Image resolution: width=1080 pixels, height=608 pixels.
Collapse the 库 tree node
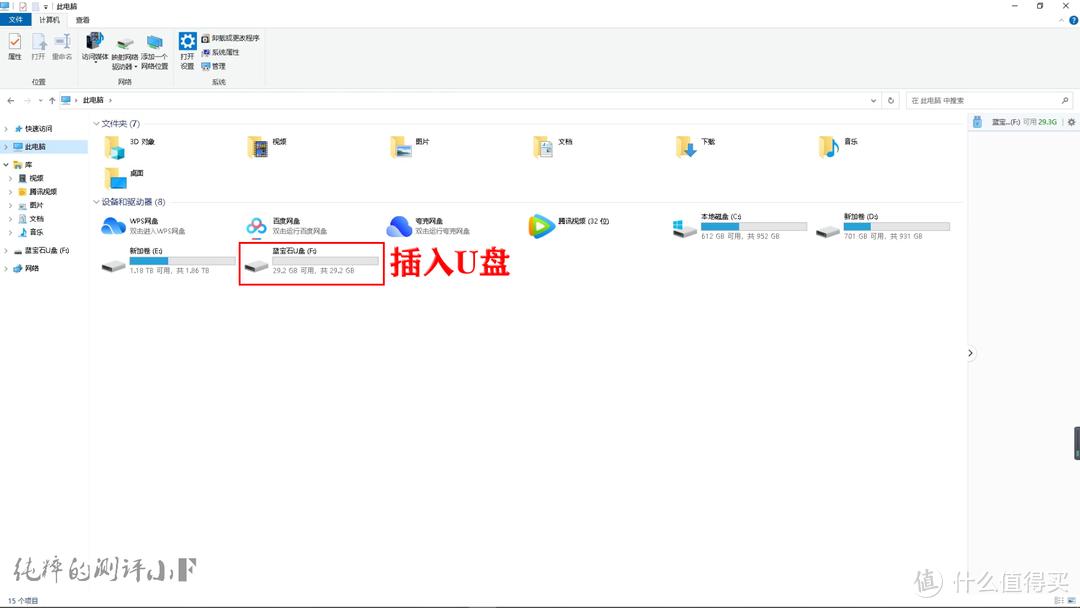[6, 165]
